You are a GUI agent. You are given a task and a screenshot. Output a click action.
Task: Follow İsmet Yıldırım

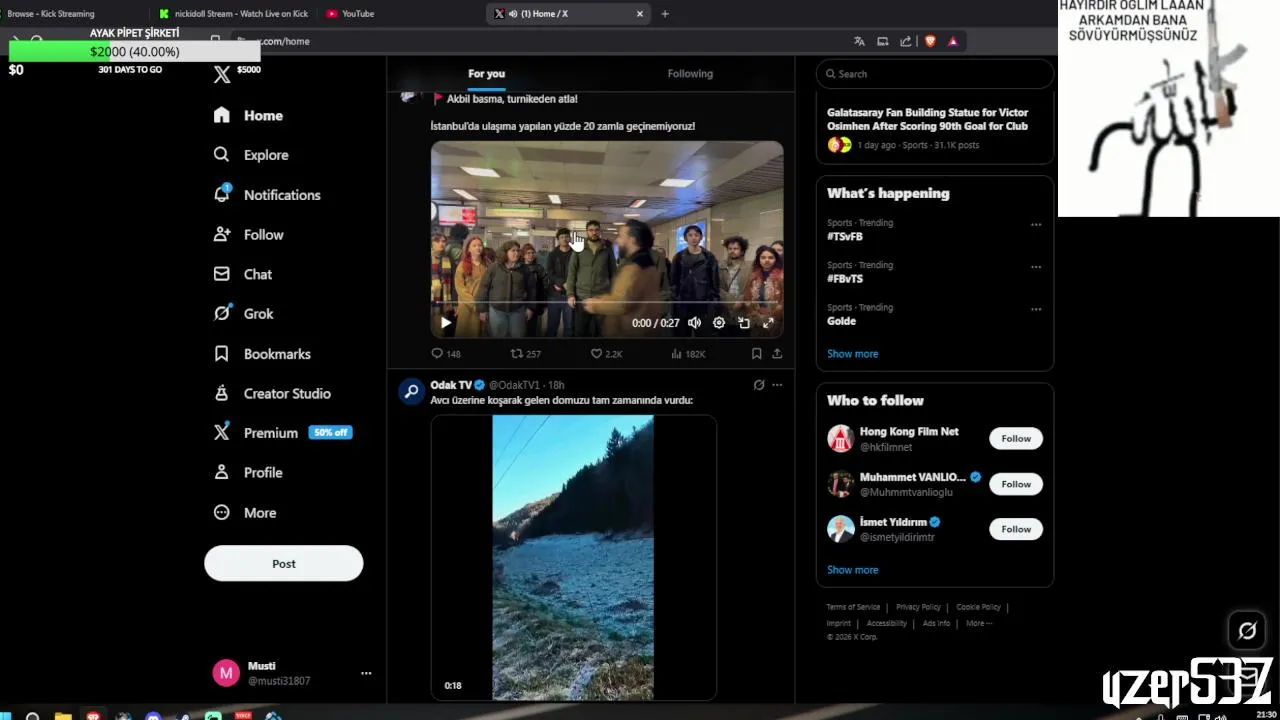[x=1016, y=529]
